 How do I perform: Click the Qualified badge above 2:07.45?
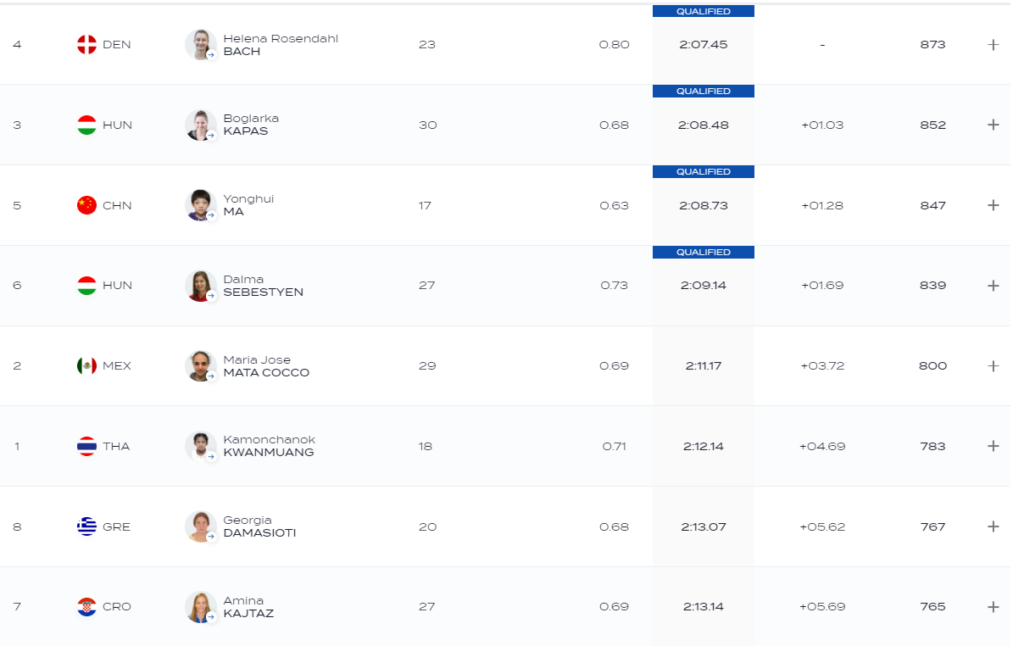(703, 12)
